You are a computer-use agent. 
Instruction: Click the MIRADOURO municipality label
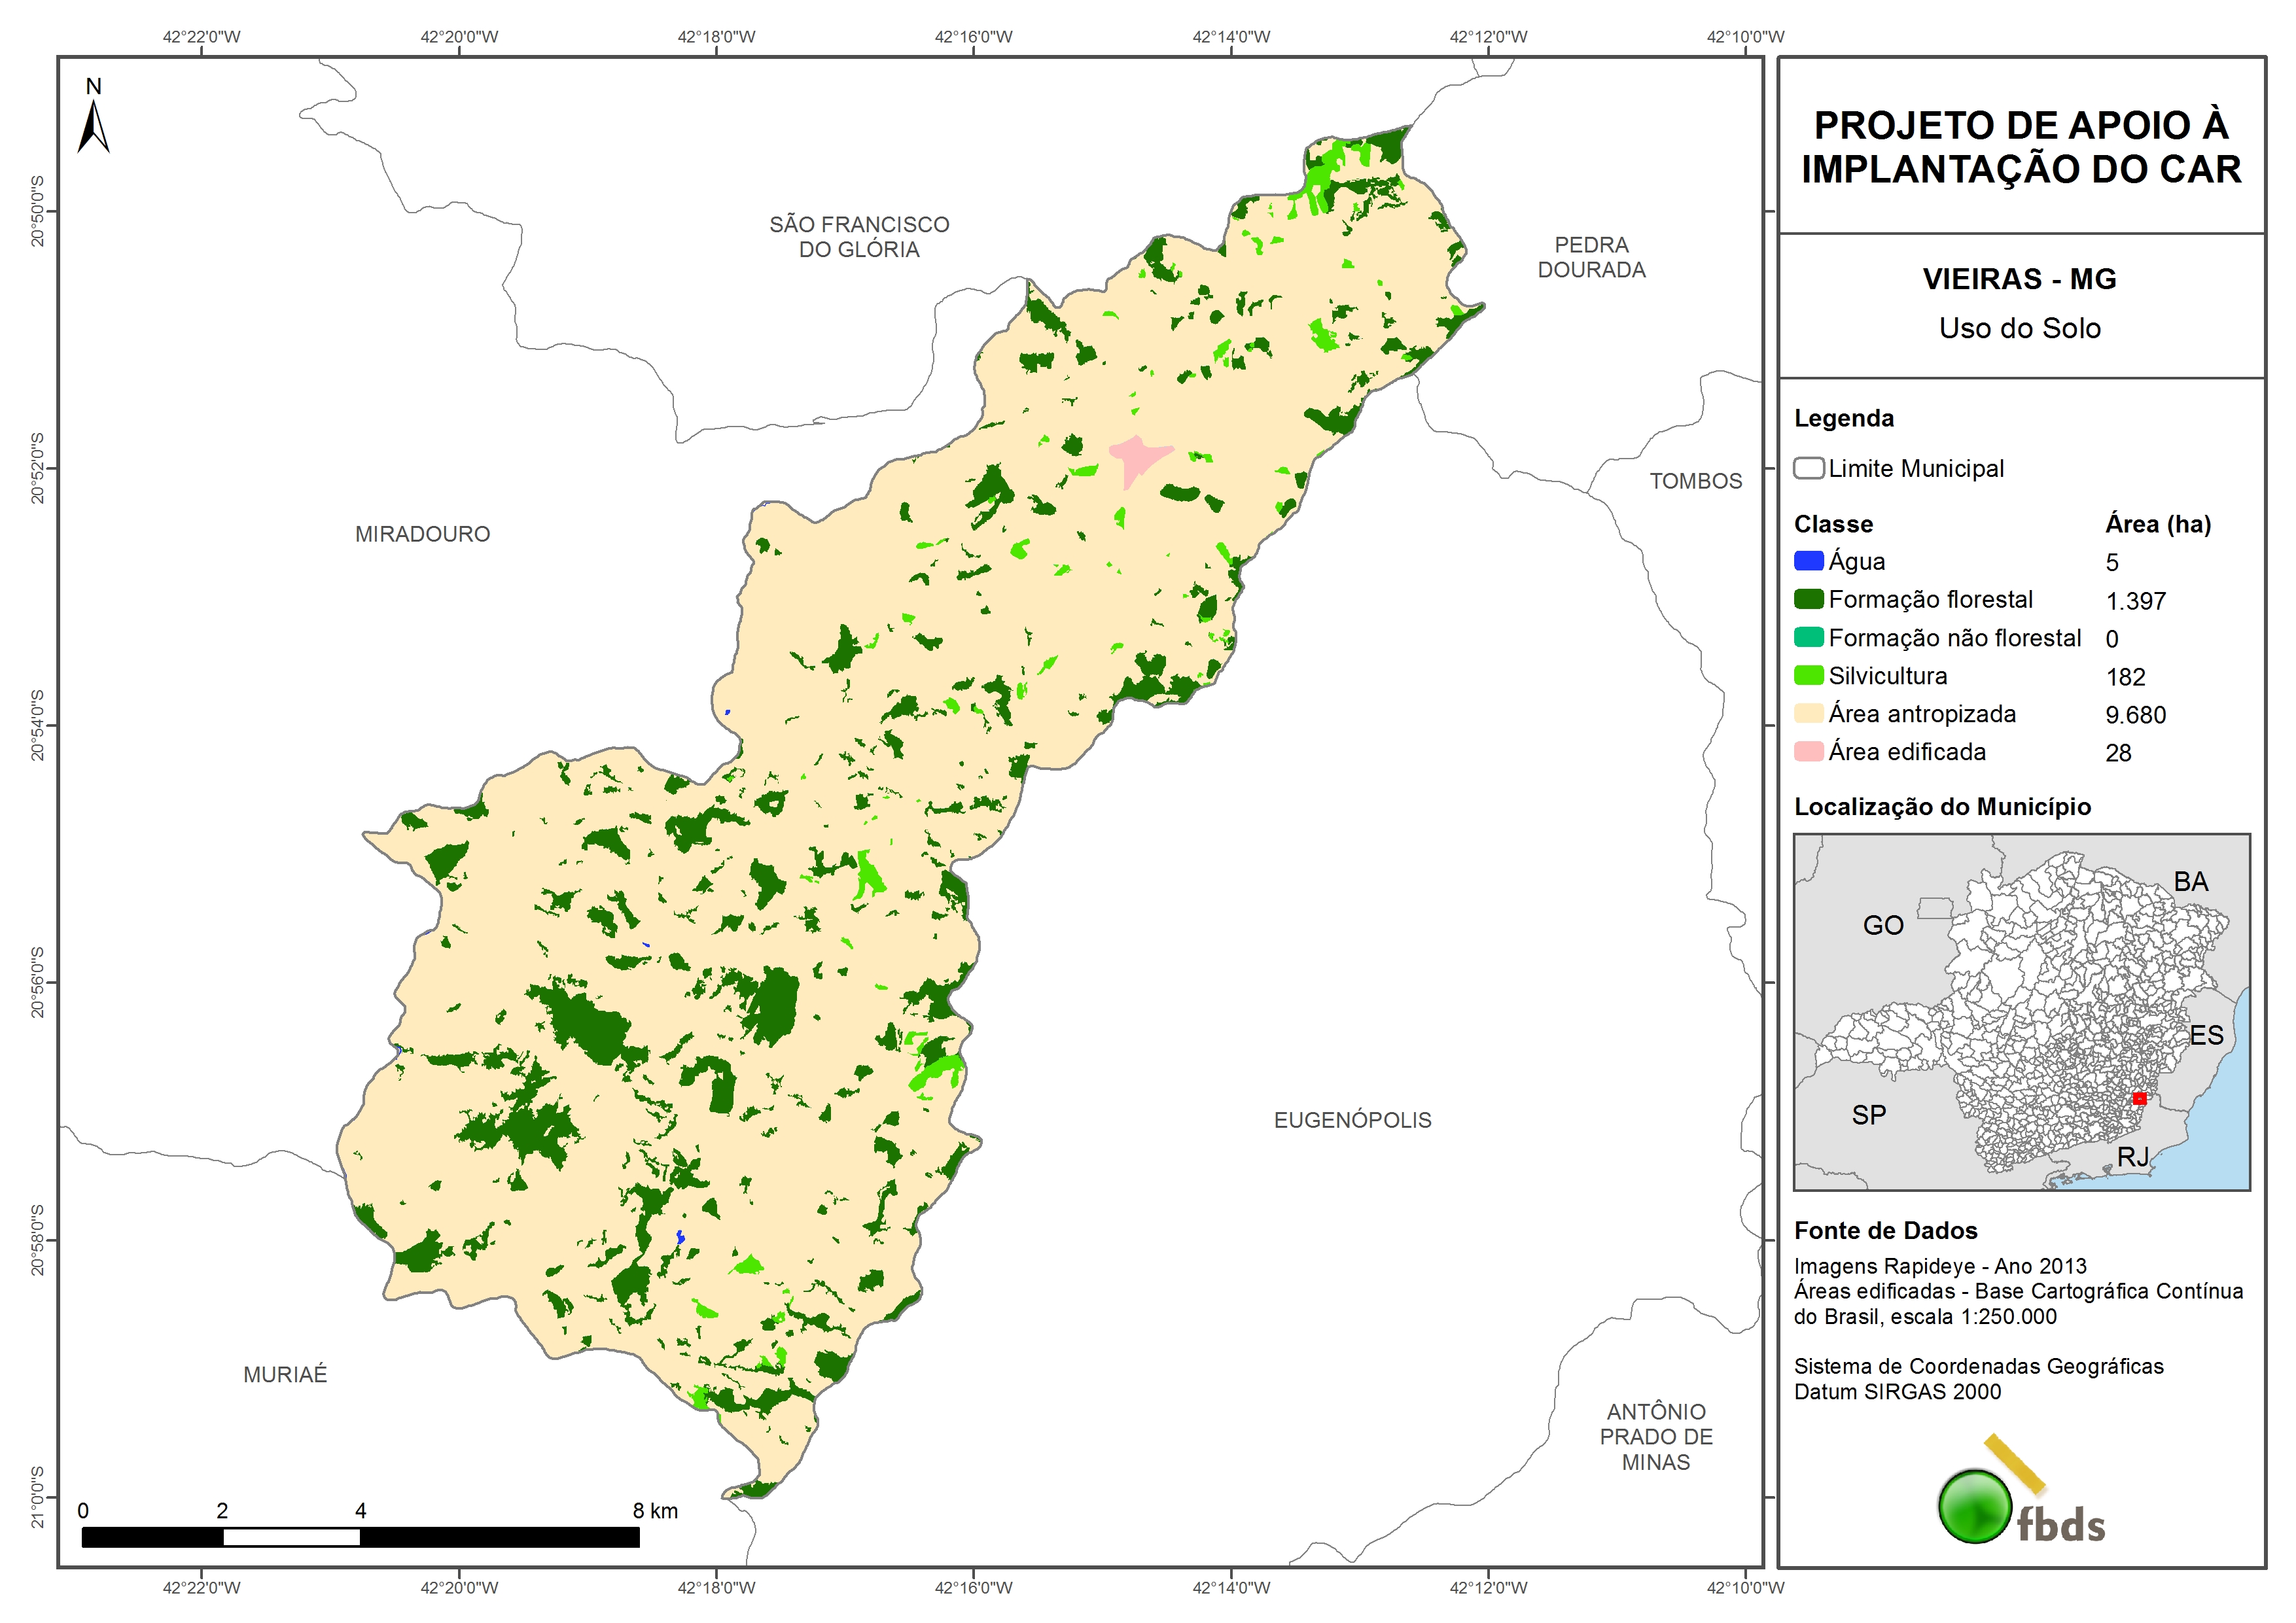point(422,534)
